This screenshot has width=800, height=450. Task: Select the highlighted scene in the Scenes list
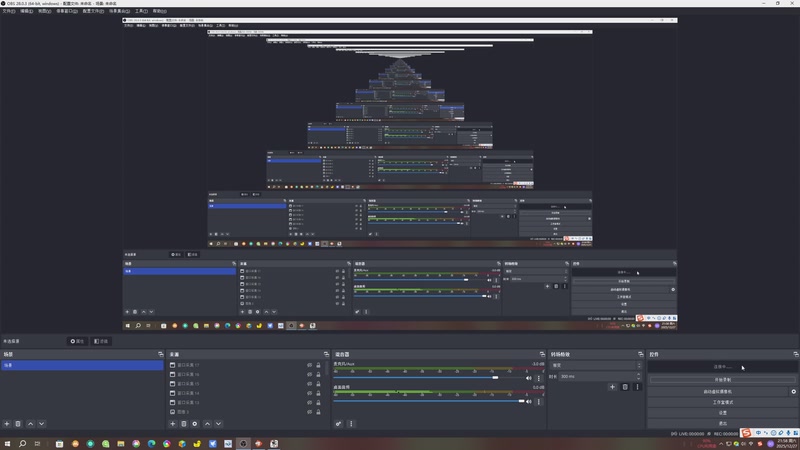click(x=82, y=365)
